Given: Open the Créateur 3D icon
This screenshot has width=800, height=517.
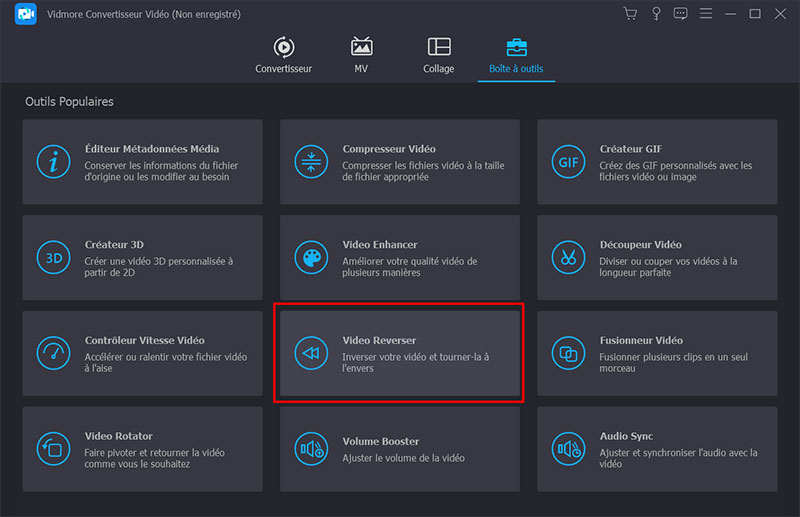Looking at the screenshot, I should coord(54,257).
